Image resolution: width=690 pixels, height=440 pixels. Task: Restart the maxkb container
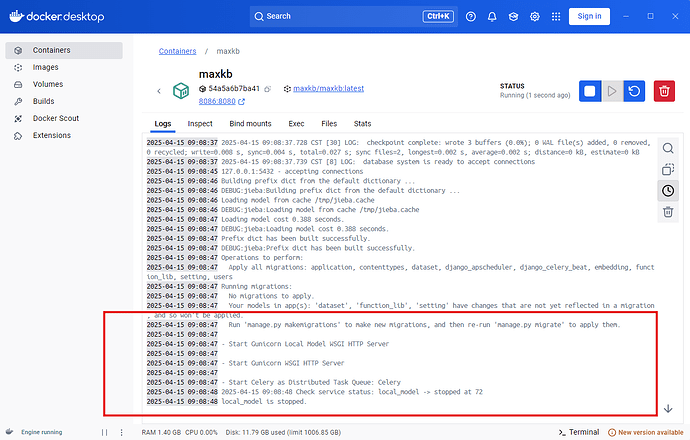634,91
